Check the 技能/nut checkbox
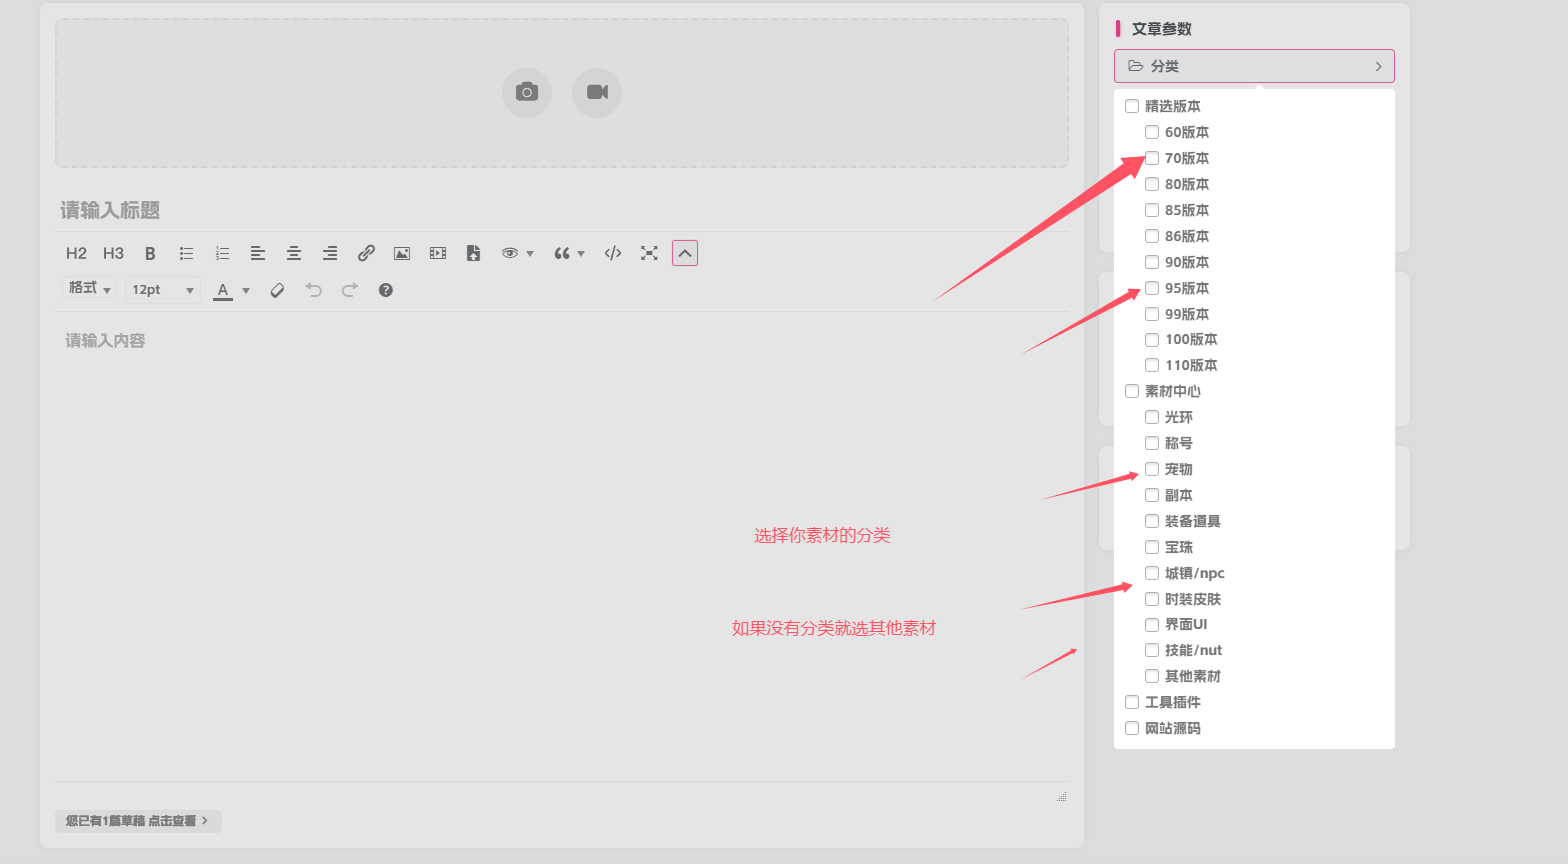 point(1152,650)
